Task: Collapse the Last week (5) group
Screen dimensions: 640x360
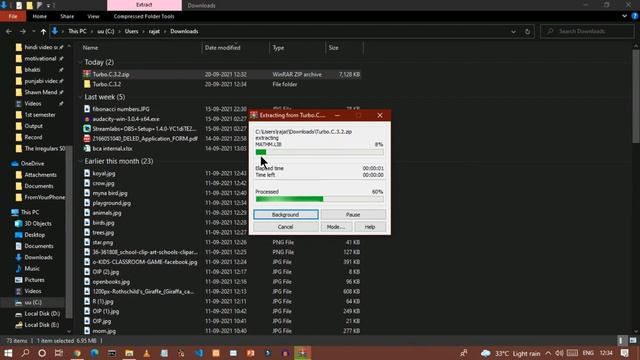Action: pyautogui.click(x=80, y=97)
